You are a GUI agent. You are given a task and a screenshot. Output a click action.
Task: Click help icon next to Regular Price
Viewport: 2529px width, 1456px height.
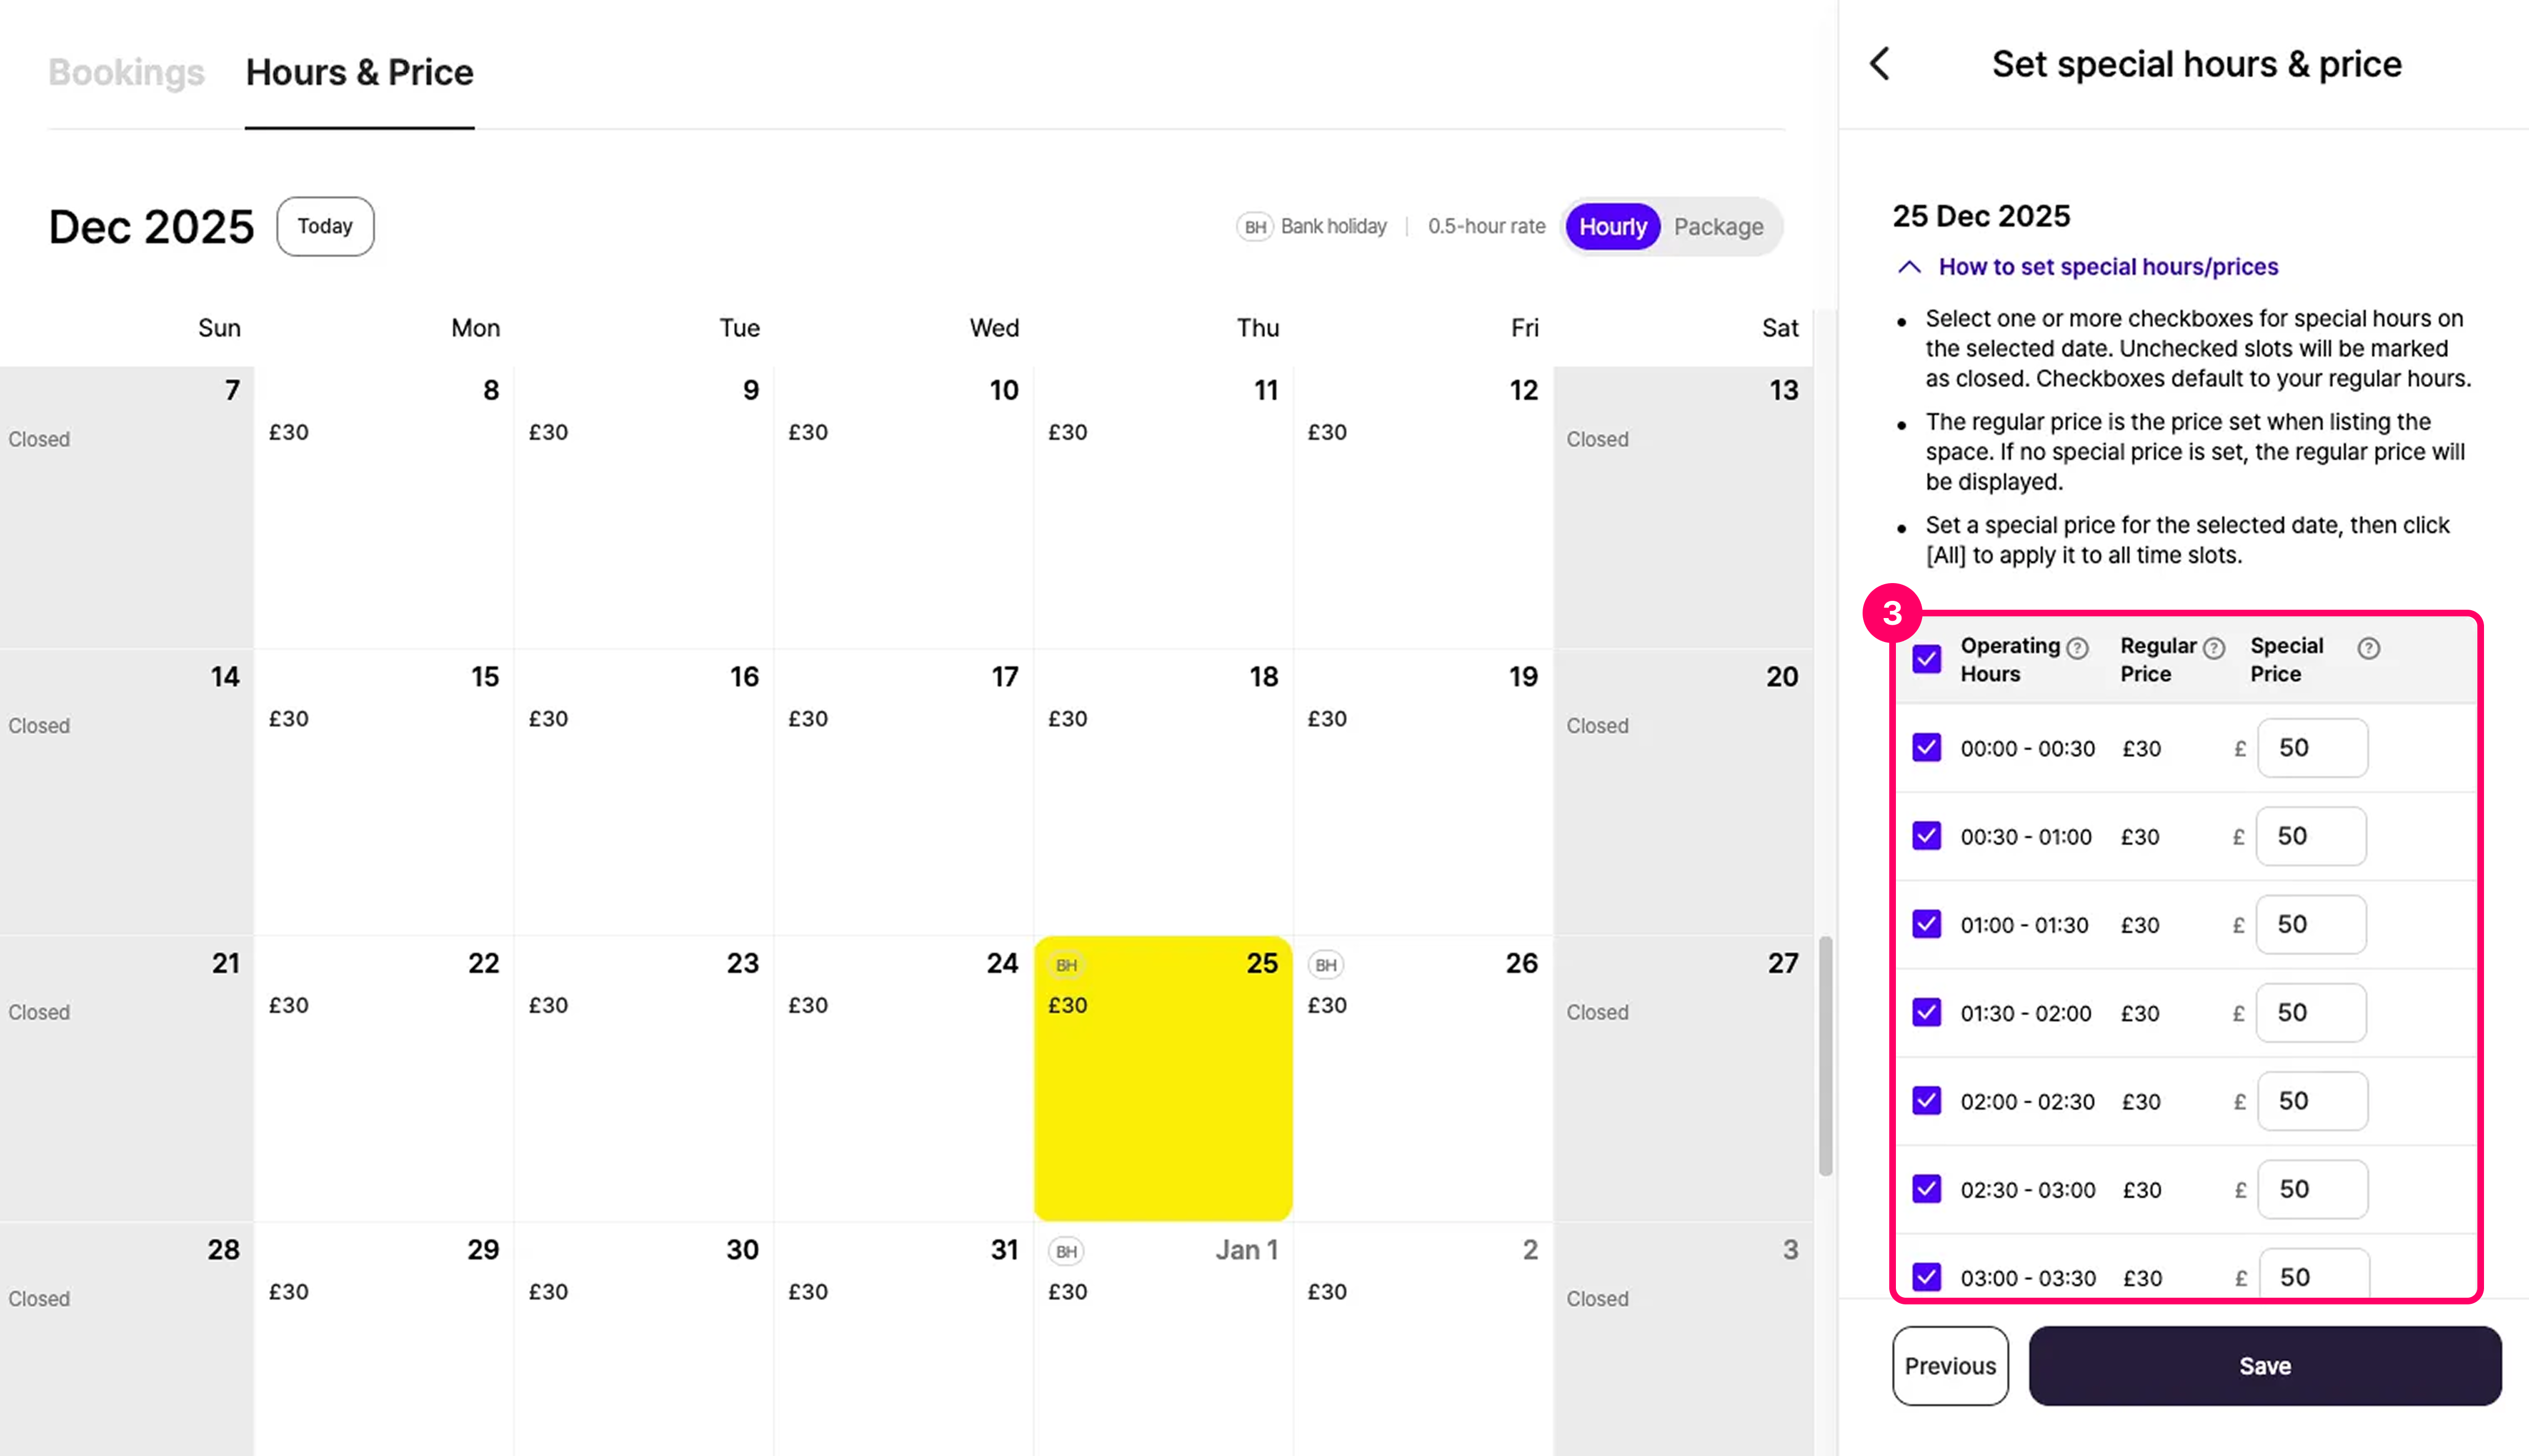pos(2214,648)
